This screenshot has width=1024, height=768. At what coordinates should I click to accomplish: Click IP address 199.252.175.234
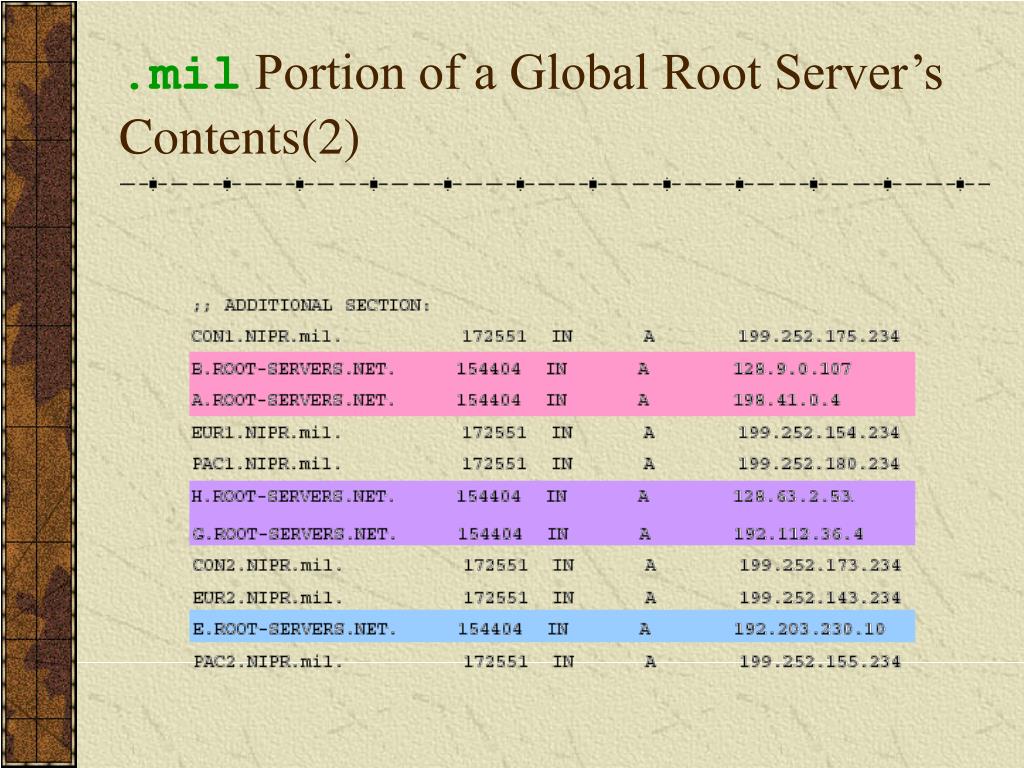818,337
